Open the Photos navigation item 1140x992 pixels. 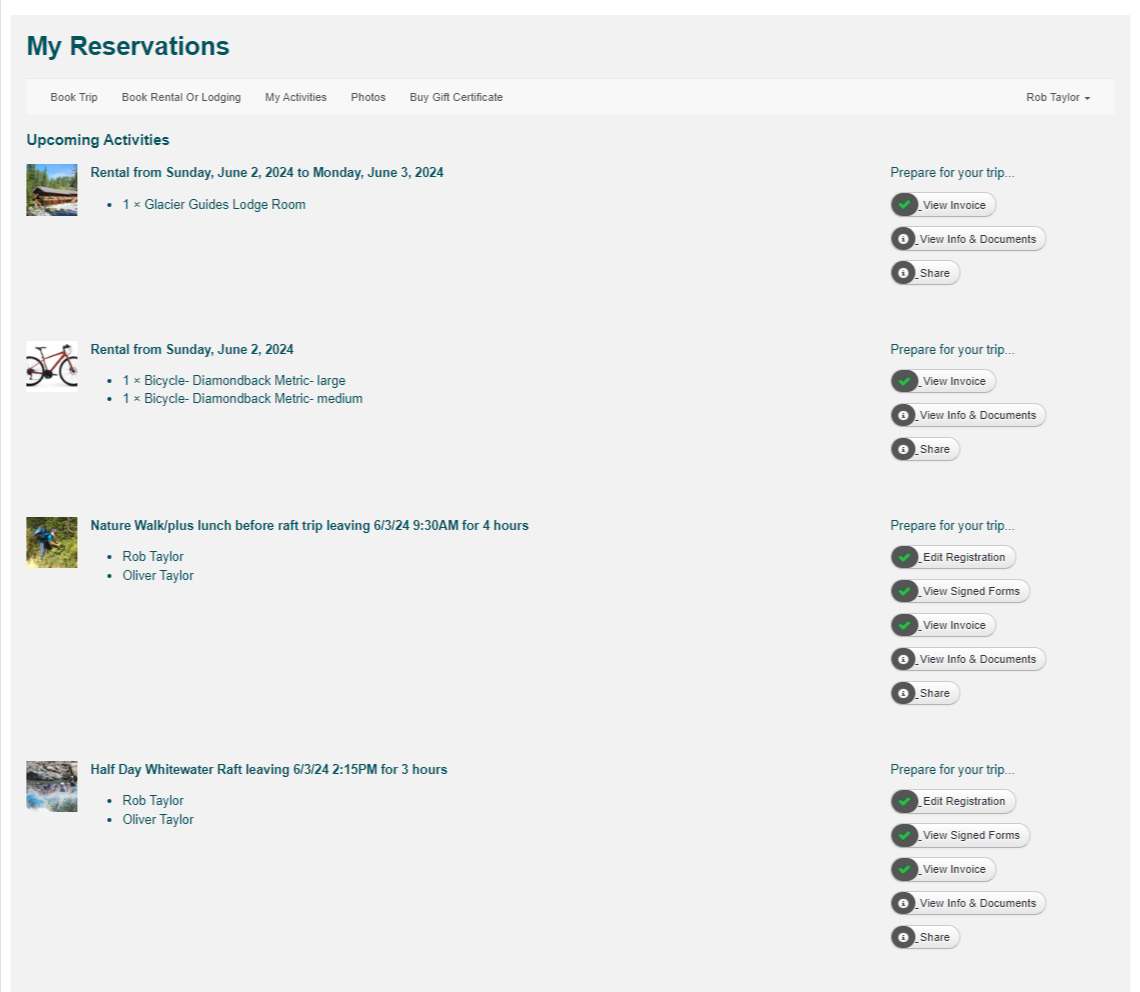coord(368,97)
